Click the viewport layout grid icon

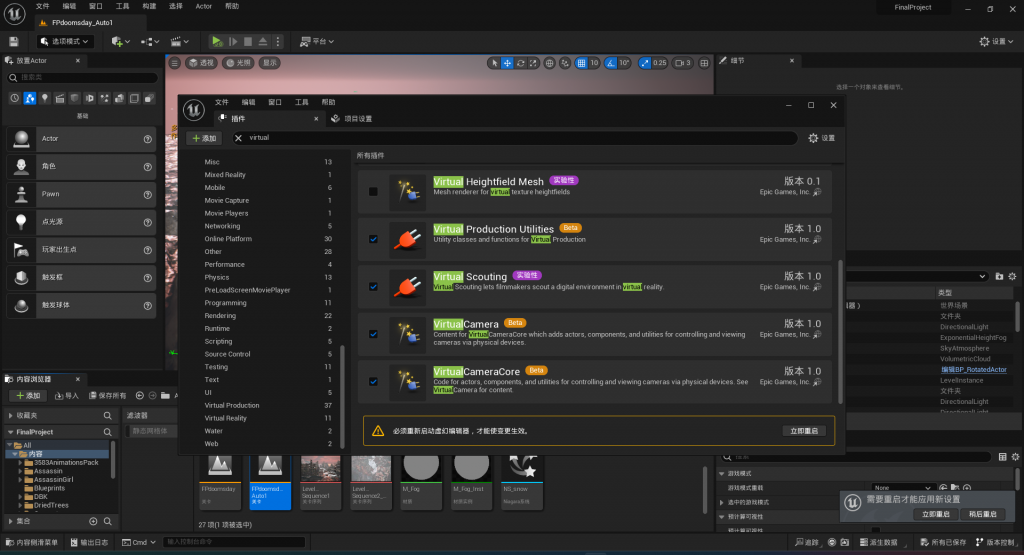click(x=704, y=63)
